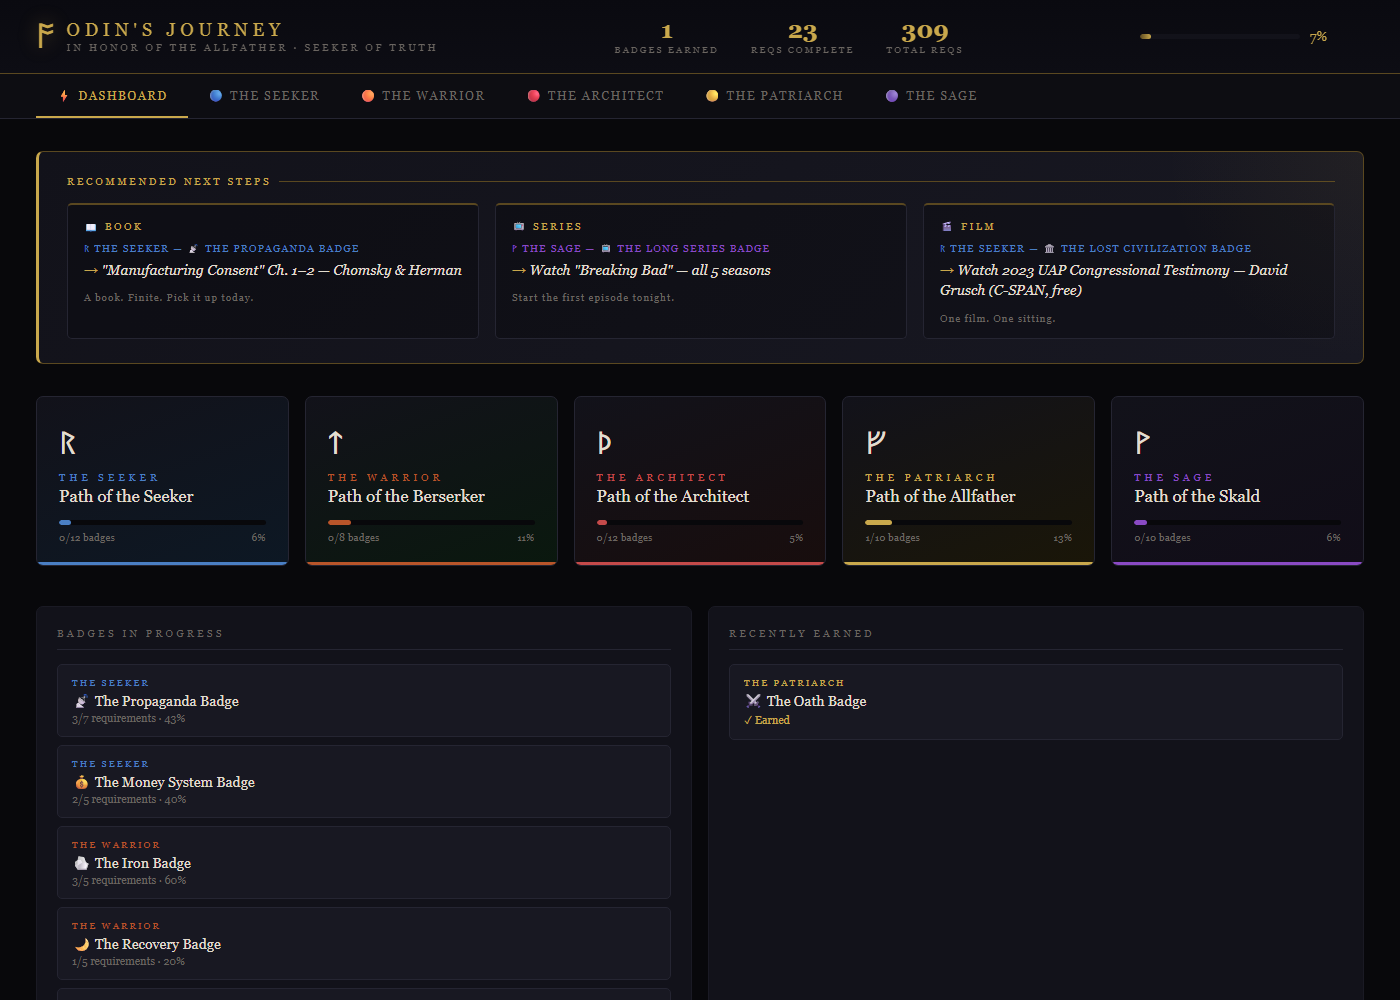Viewport: 1400px width, 1000px height.
Task: Click the money bag icon of Money System Badge
Action: 81,783
